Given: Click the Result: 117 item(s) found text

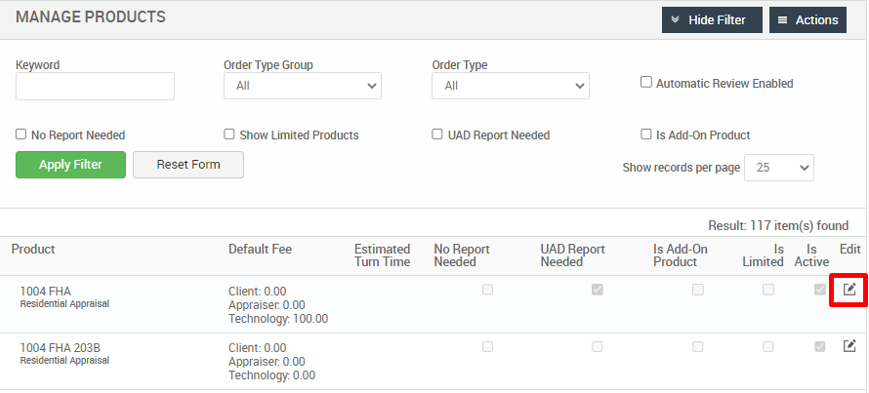Looking at the screenshot, I should click(778, 226).
